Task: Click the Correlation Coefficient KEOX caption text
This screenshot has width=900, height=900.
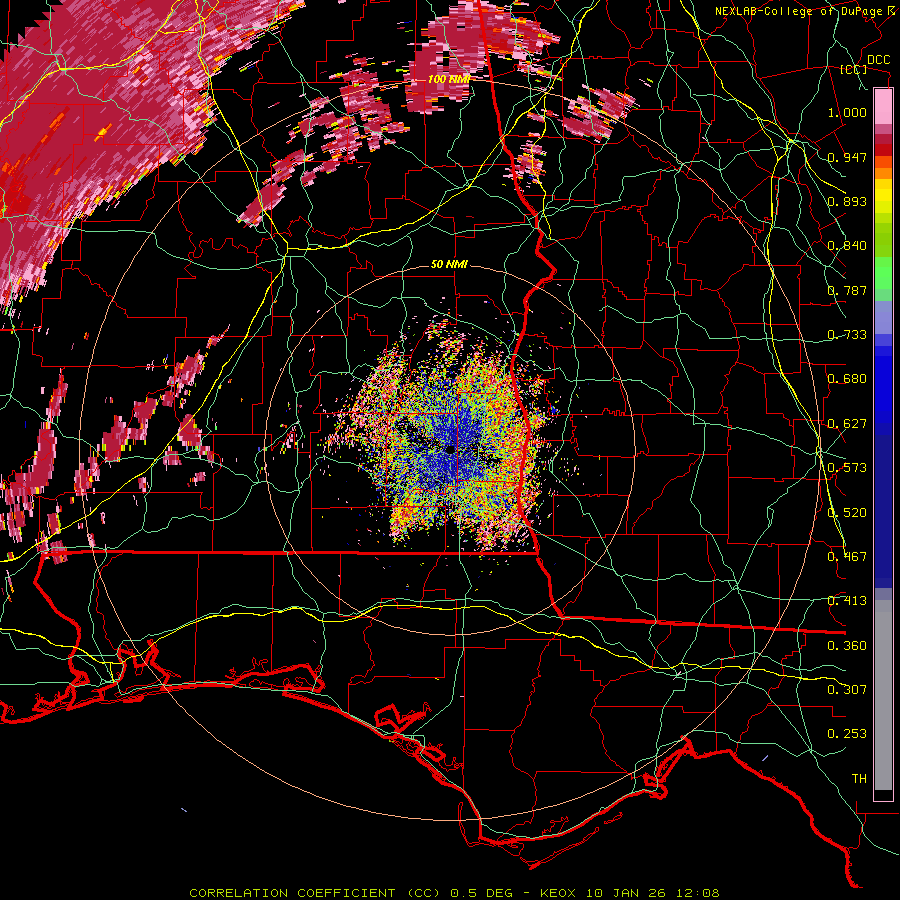Action: point(454,893)
